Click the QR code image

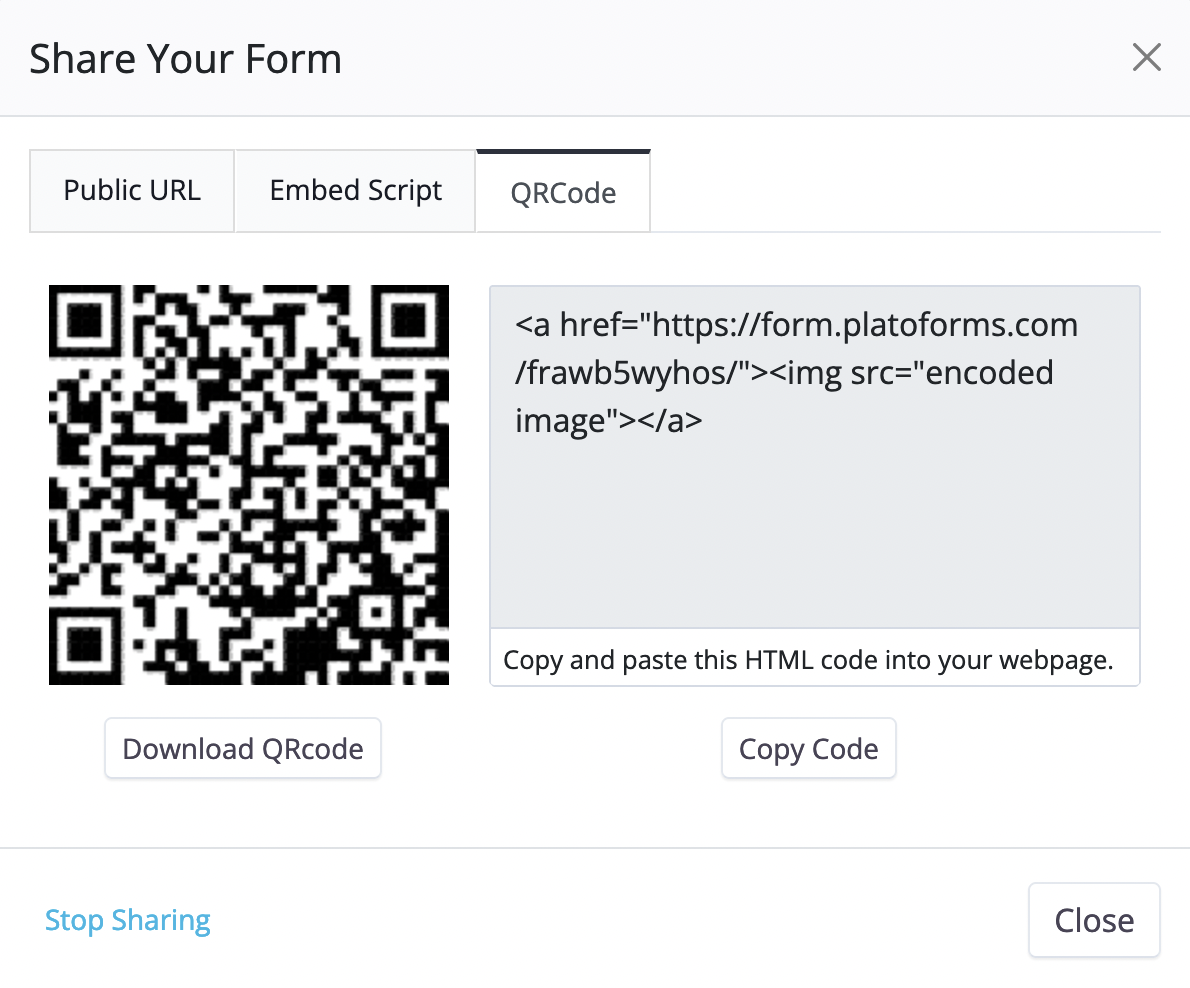[x=249, y=485]
